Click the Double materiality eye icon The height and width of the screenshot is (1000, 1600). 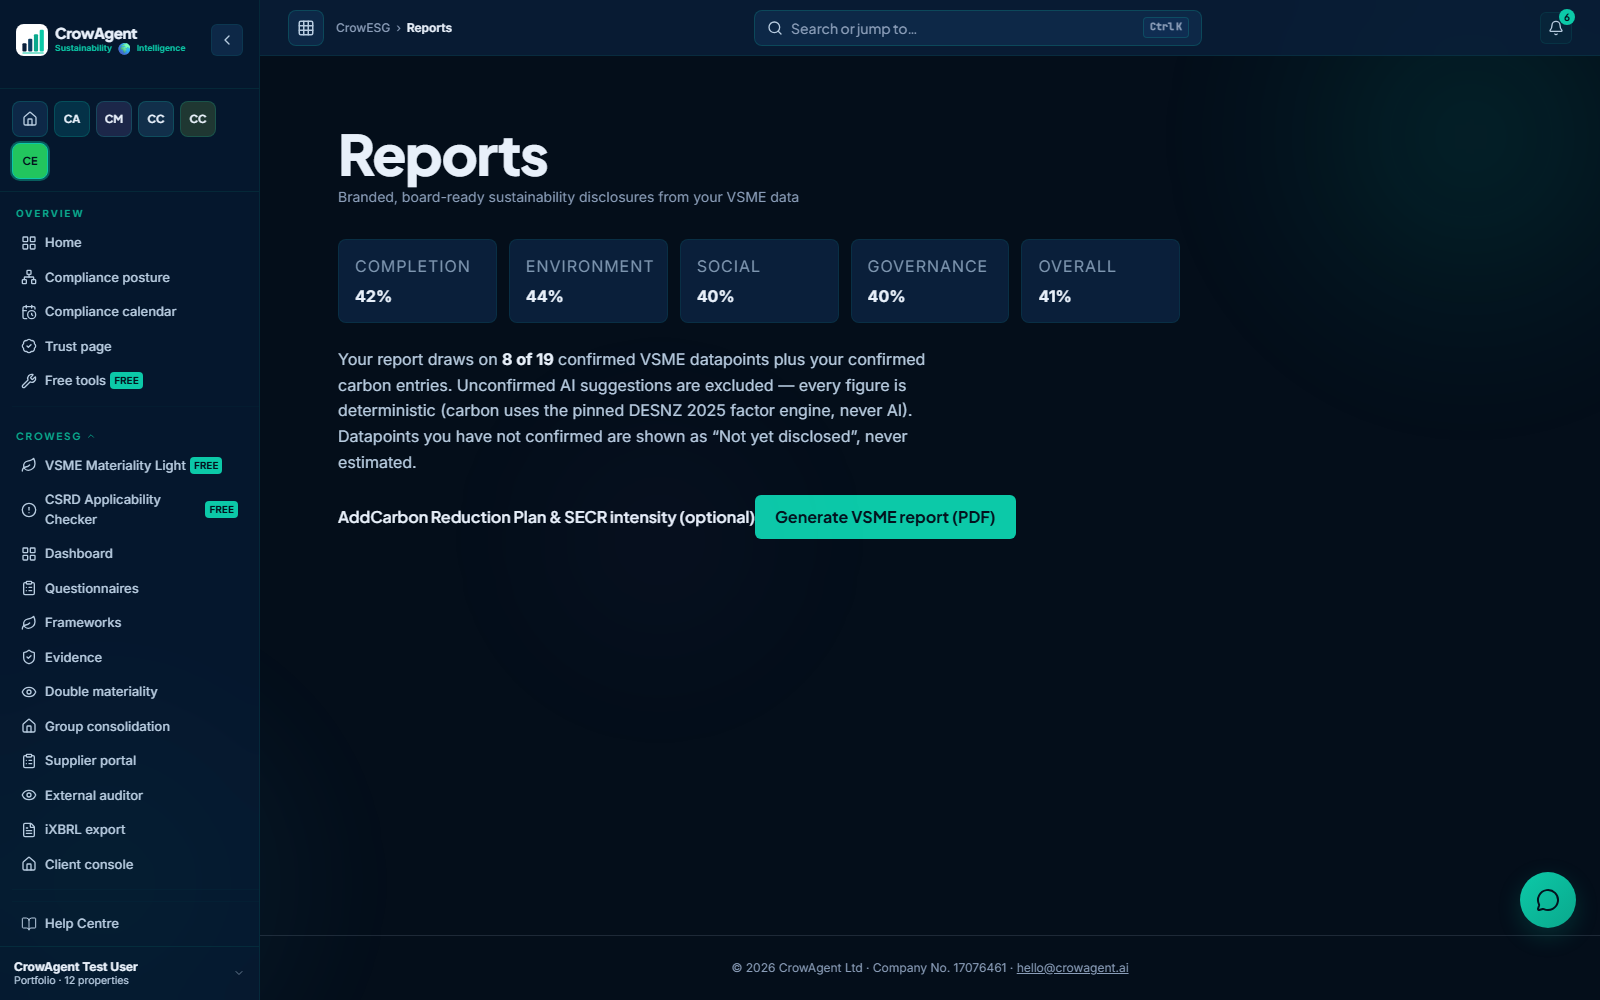pyautogui.click(x=29, y=692)
